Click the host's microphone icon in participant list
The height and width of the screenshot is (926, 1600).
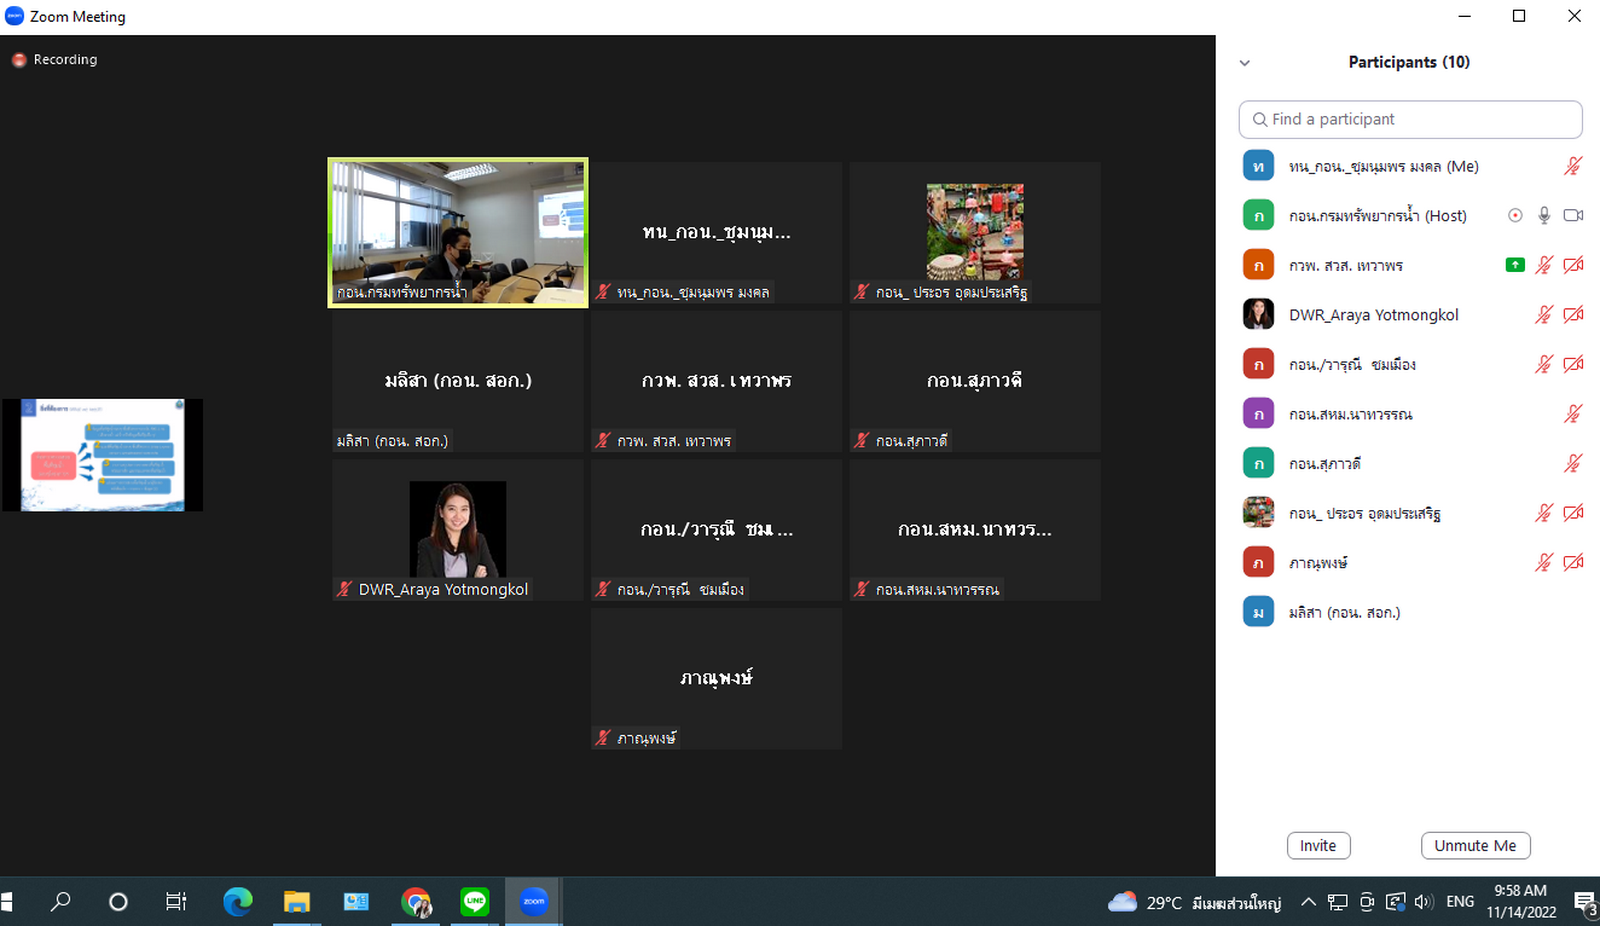[1544, 216]
